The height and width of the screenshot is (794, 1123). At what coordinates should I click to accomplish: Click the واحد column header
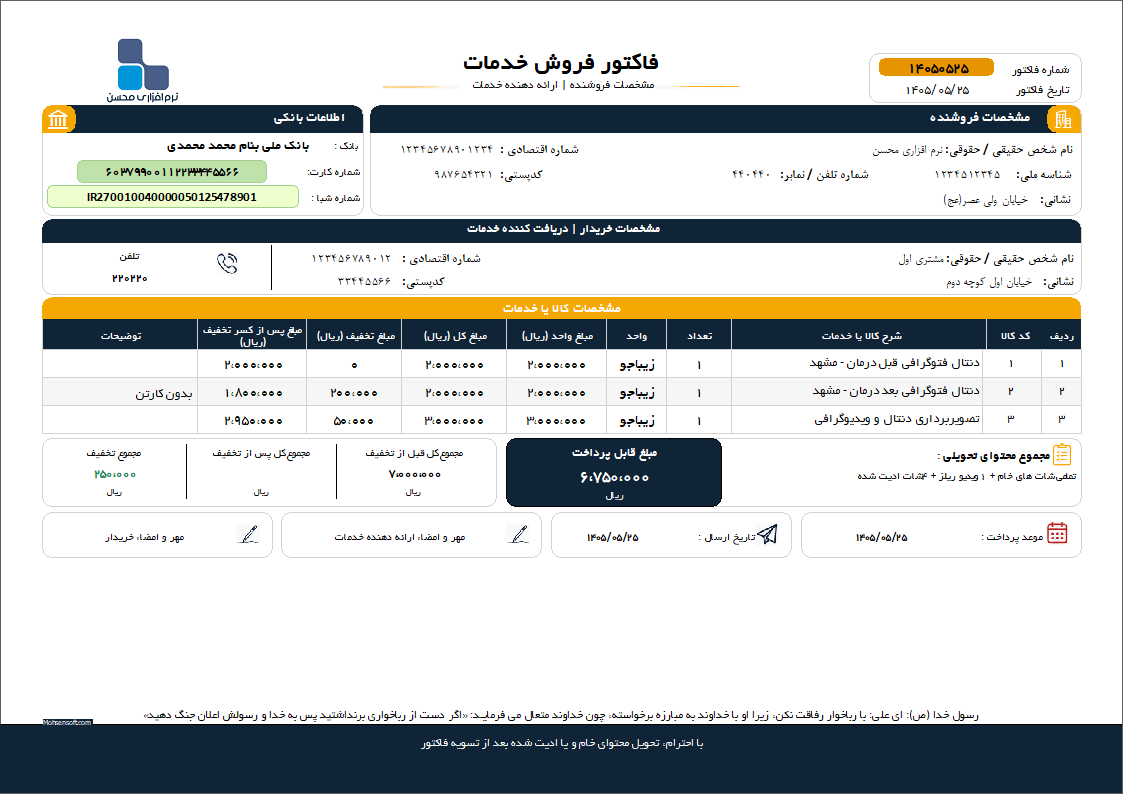(x=636, y=336)
